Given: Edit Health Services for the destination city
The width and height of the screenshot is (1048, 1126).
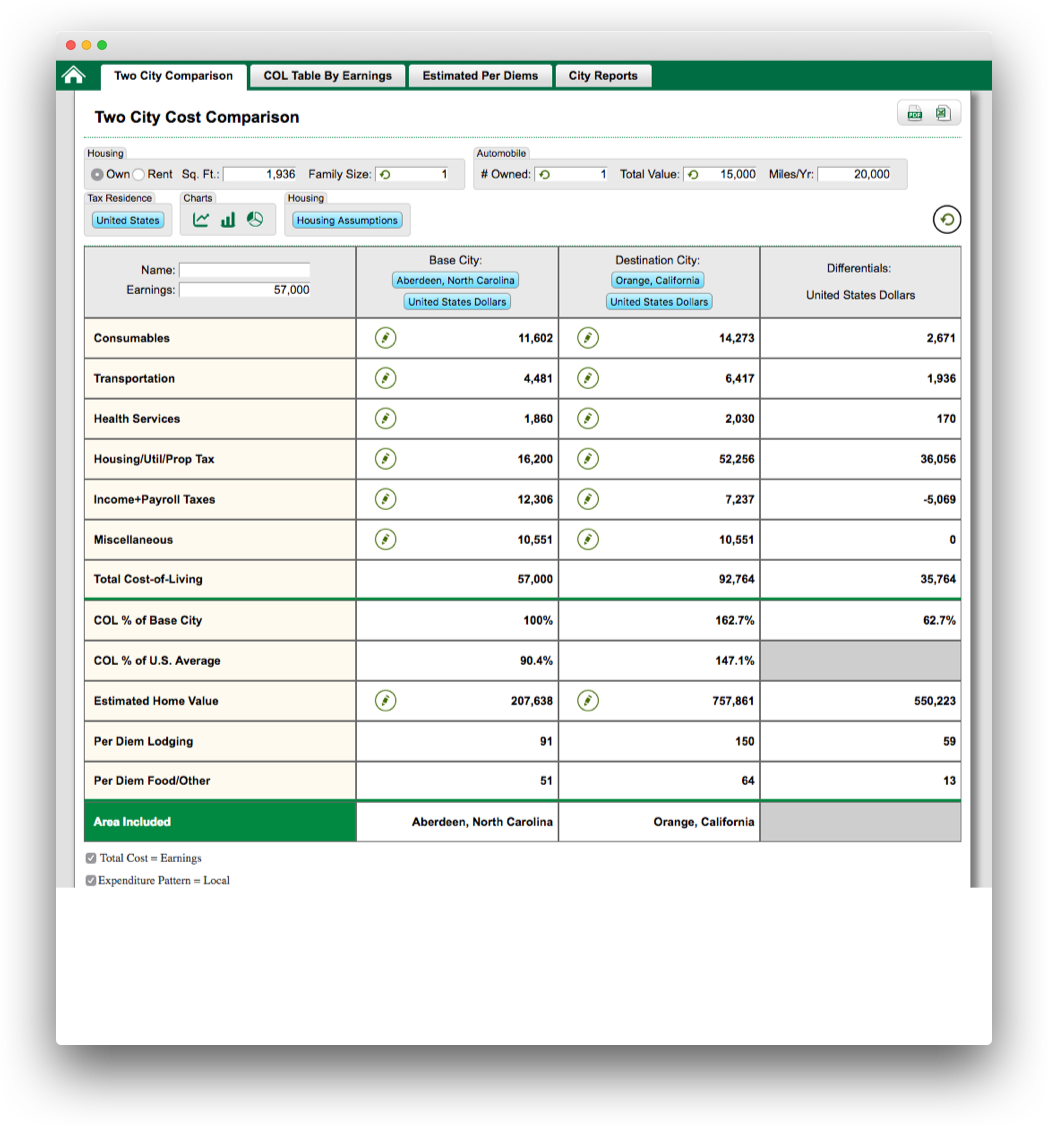Looking at the screenshot, I should (588, 418).
